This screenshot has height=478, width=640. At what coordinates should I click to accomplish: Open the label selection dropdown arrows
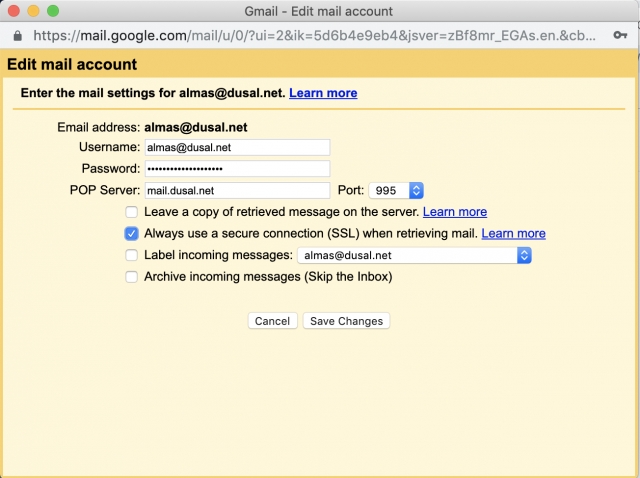click(x=524, y=256)
